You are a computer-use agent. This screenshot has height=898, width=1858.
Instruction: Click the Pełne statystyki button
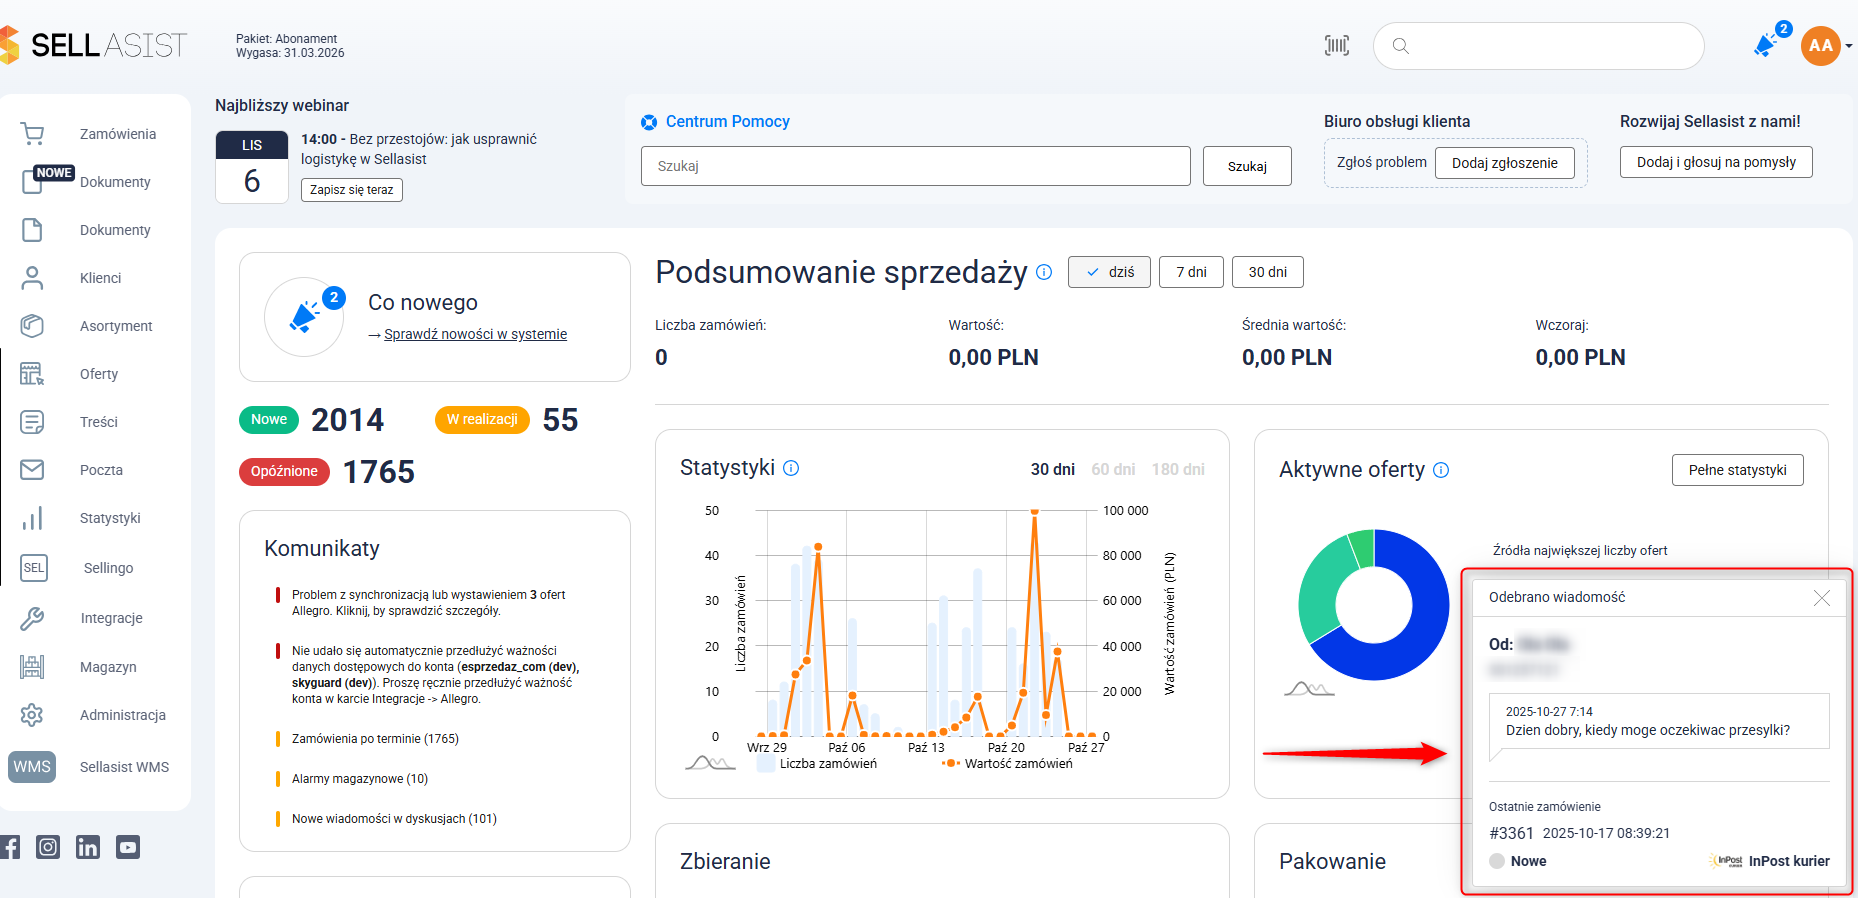1737,470
